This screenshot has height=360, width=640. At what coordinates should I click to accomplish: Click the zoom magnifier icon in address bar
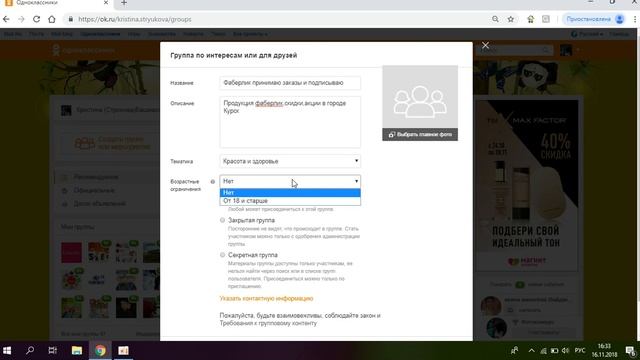[x=495, y=19]
